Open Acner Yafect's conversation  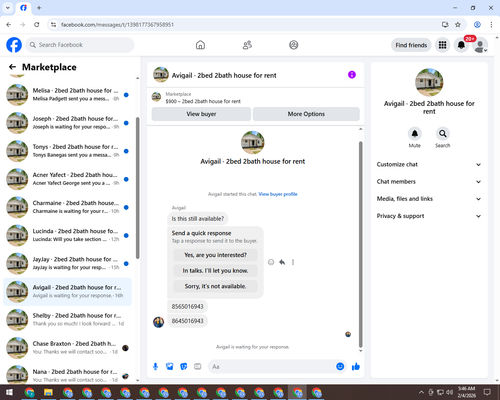67,179
